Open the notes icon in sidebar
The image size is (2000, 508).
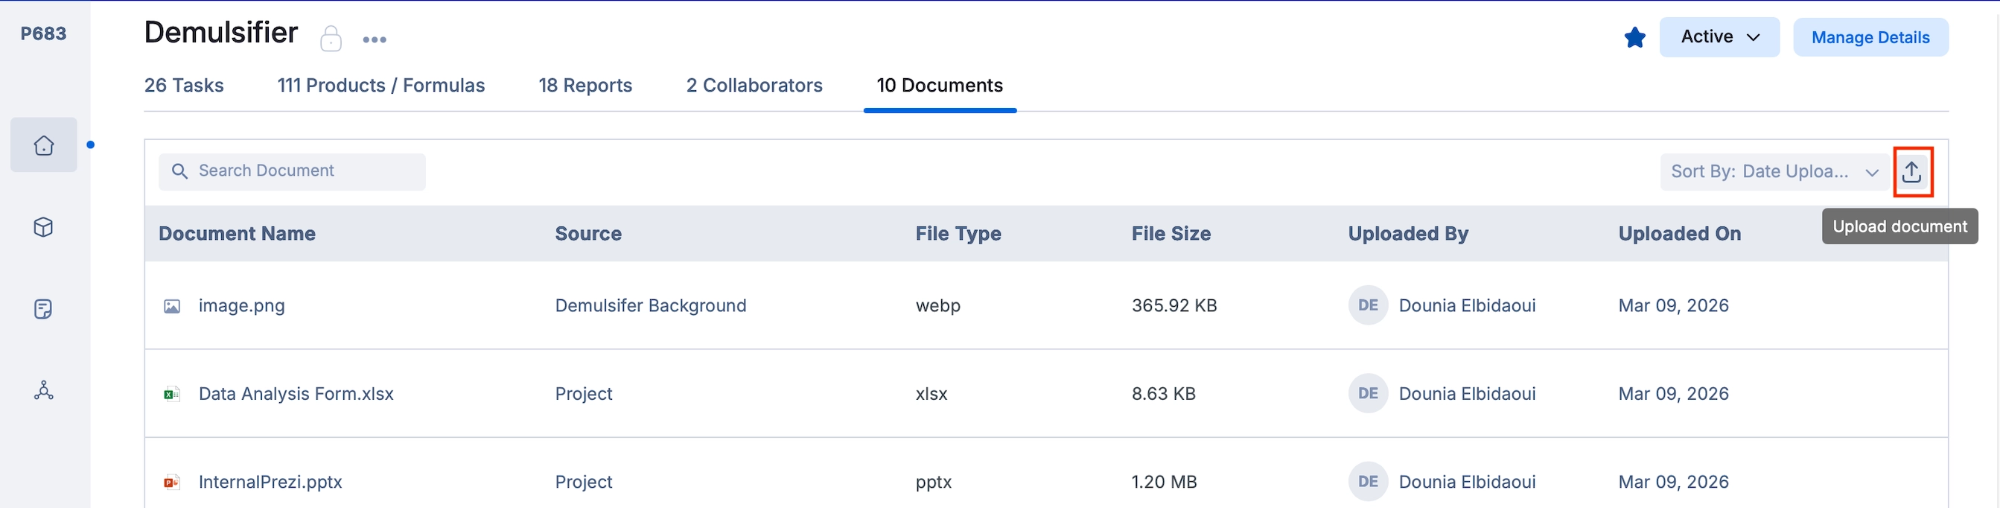(x=43, y=309)
